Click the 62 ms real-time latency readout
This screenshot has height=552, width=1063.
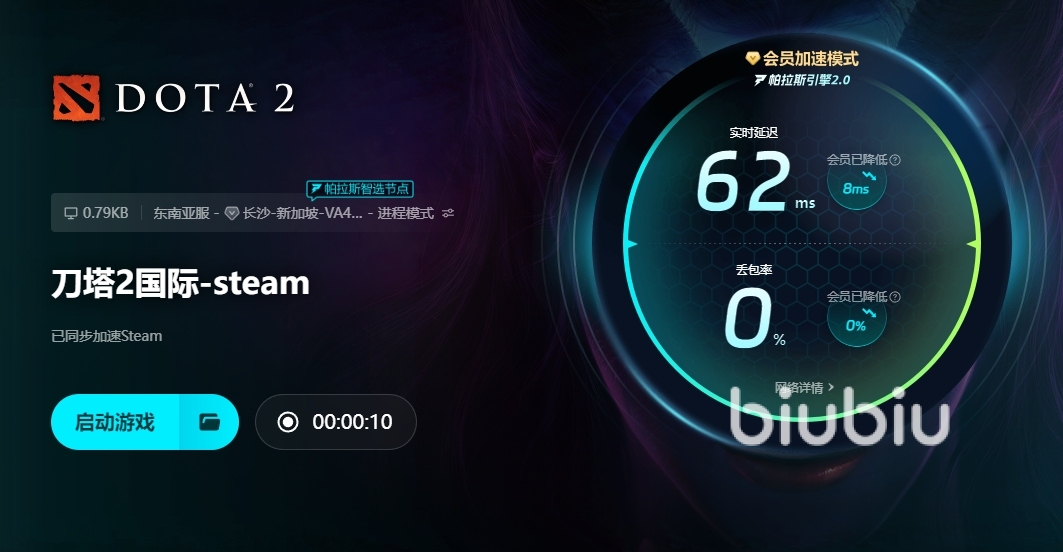point(756,182)
